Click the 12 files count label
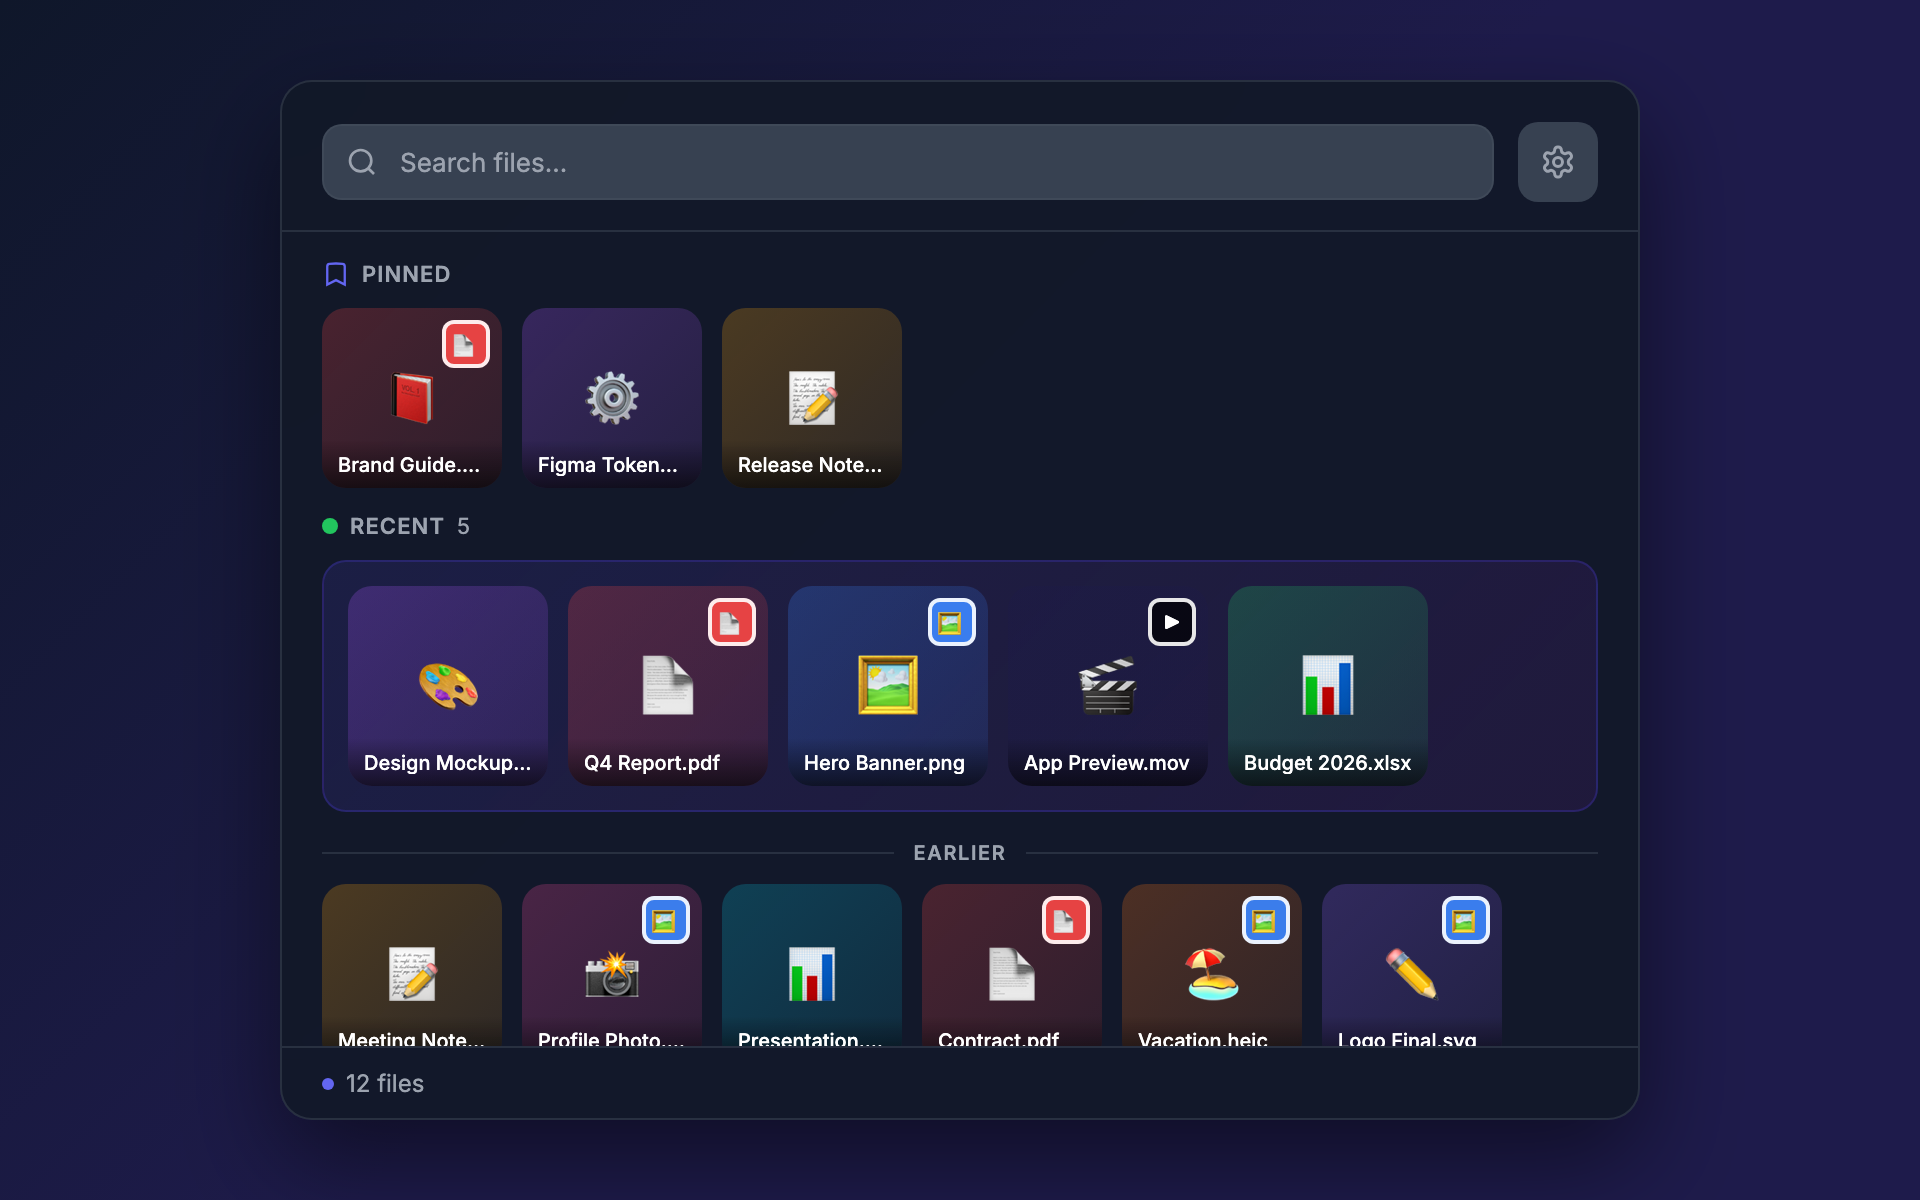This screenshot has width=1920, height=1200. pos(384,1083)
